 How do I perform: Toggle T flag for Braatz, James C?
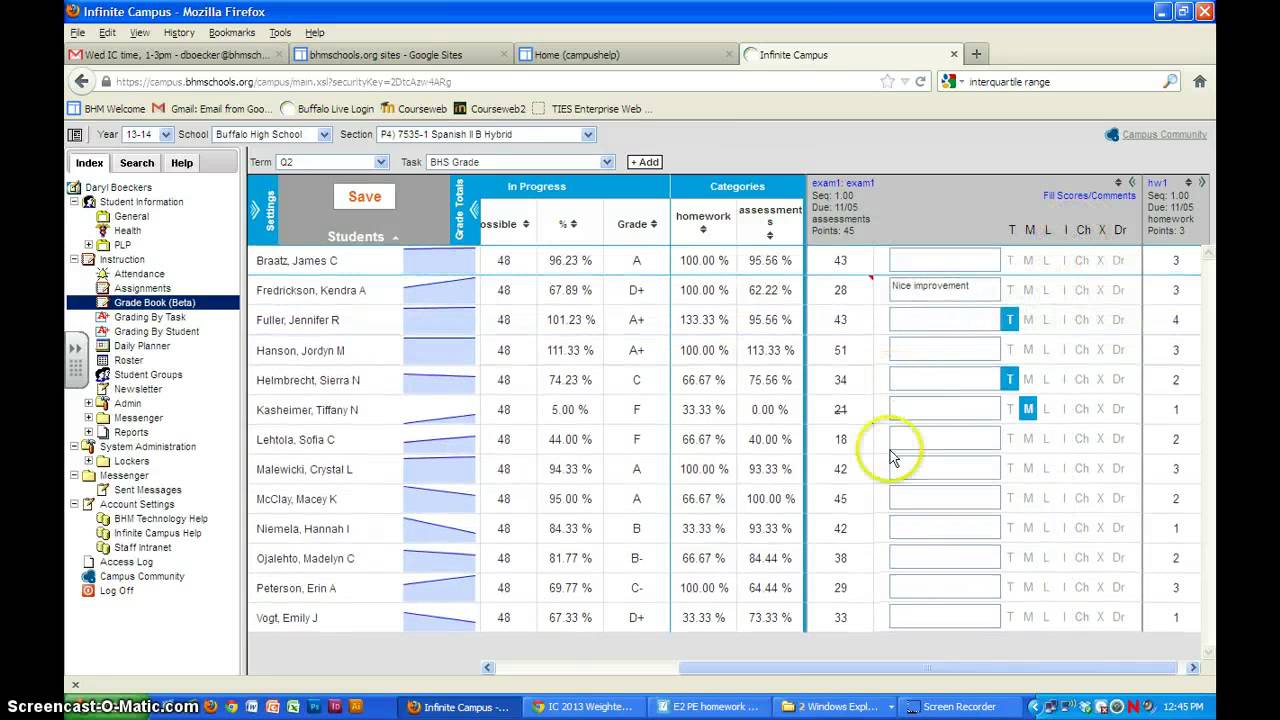coord(1010,261)
